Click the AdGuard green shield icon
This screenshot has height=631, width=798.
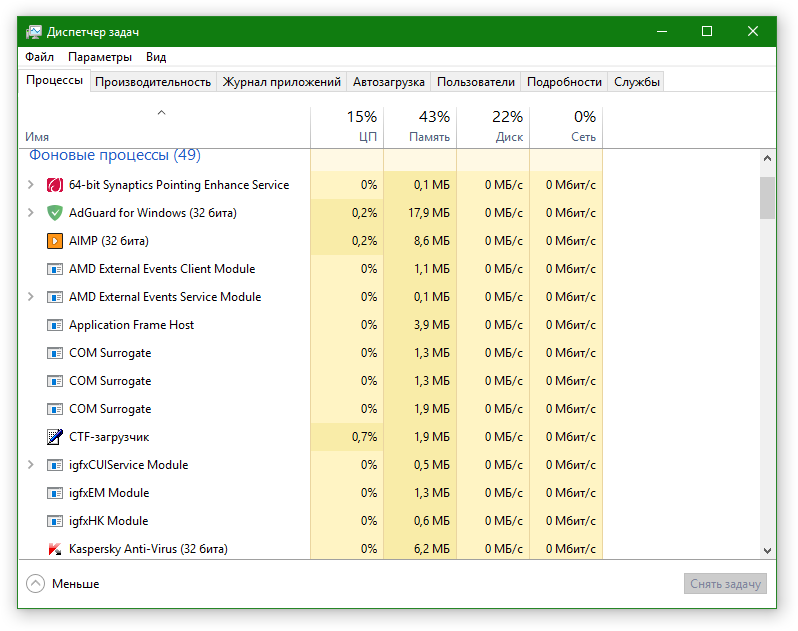54,213
